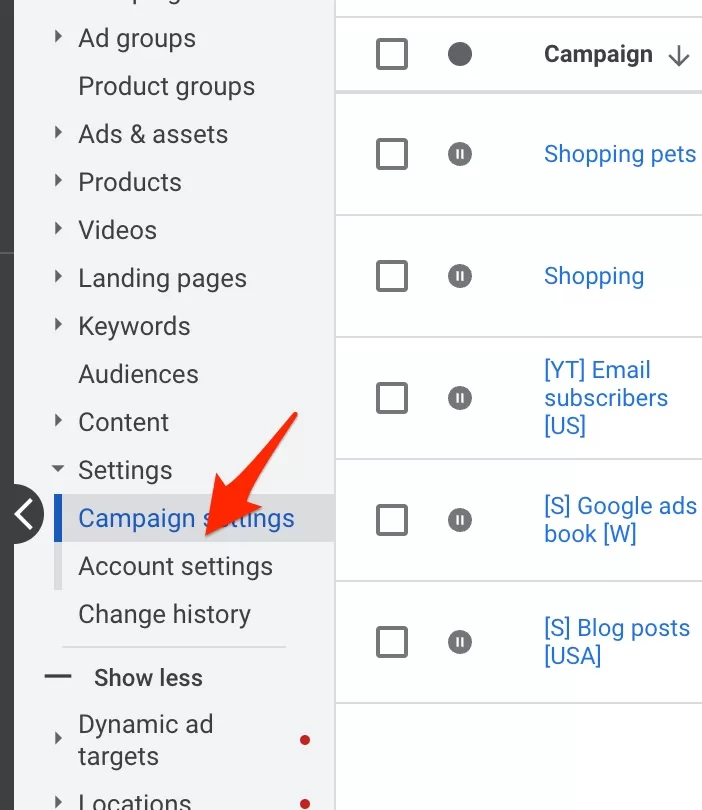Screen dimensions: 702x810
Task: Open Account settings in sidebar
Action: click(176, 566)
